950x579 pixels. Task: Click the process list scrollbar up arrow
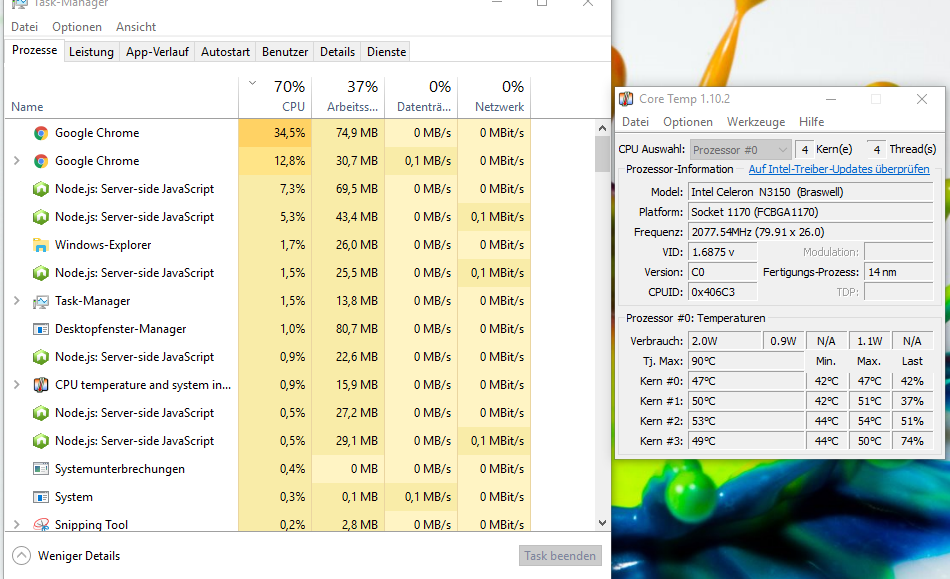602,128
